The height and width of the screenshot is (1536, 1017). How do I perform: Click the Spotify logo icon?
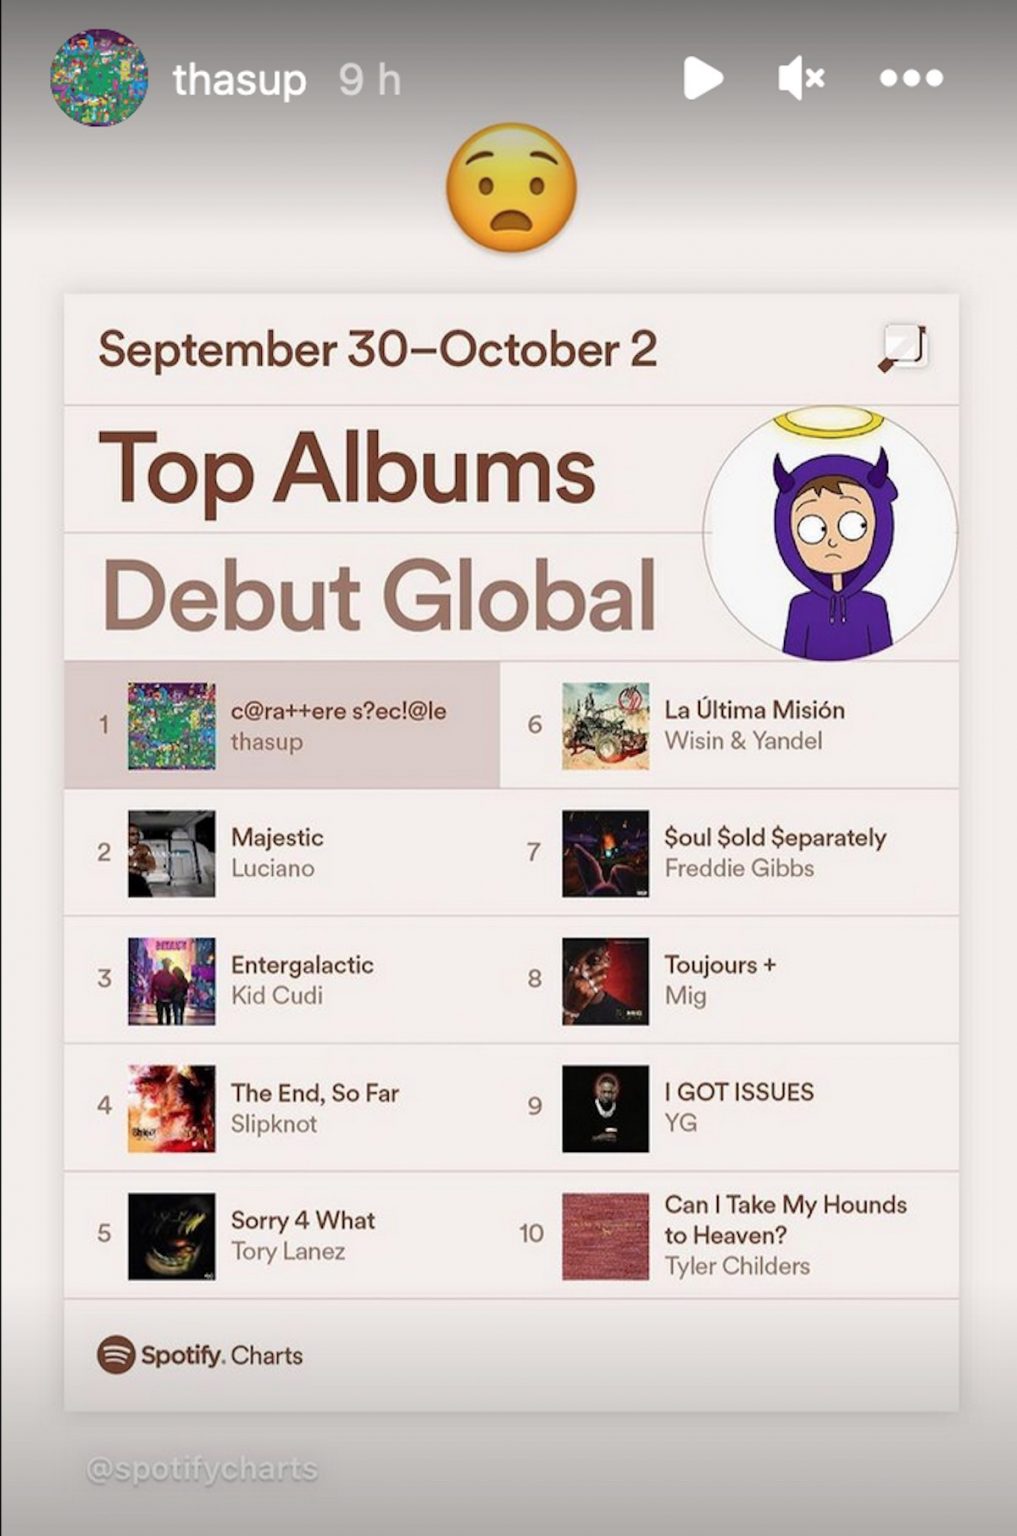point(116,1355)
